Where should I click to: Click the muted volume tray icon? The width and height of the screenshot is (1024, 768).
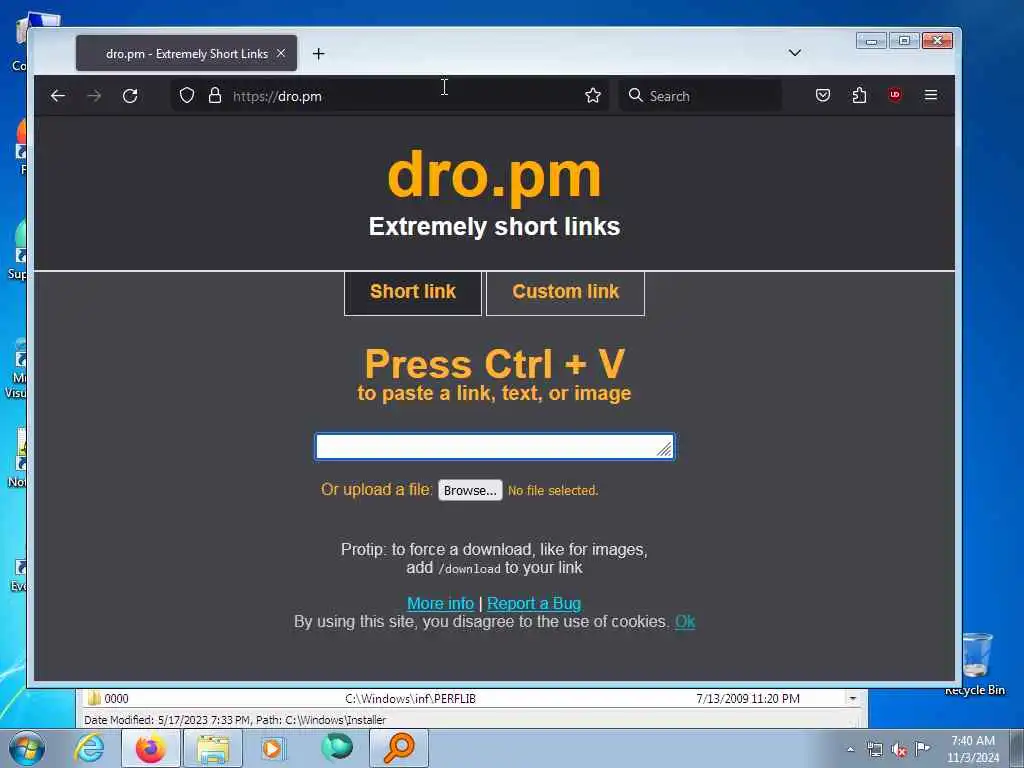[x=899, y=750]
